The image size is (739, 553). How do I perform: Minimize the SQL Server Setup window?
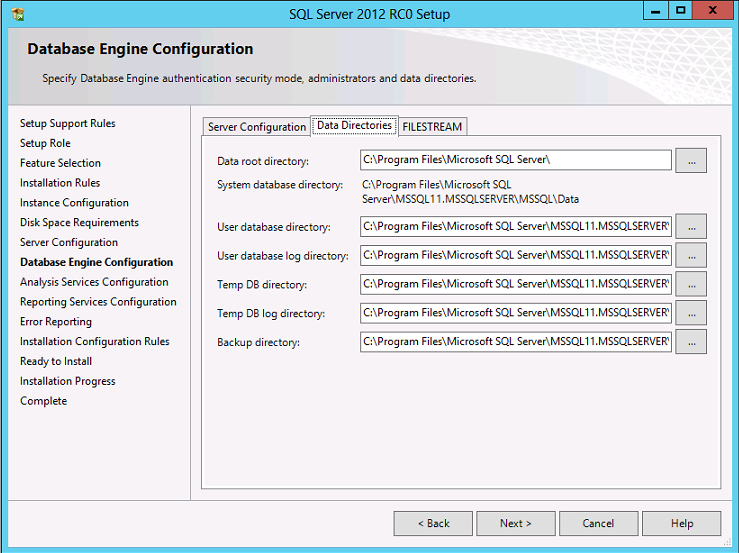(656, 11)
